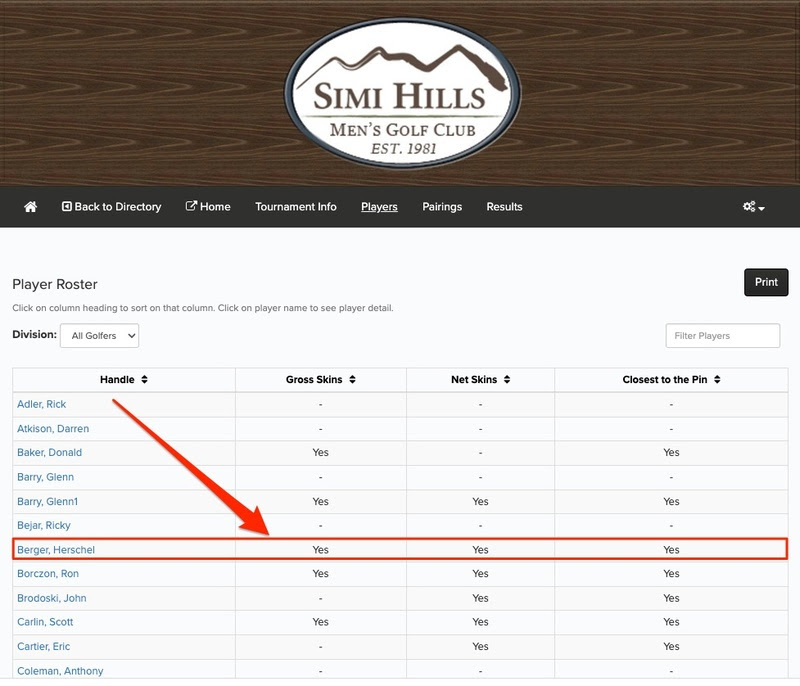This screenshot has height=686, width=800.
Task: Click Gross Skins Yes for Carlin, Scott
Action: (320, 622)
